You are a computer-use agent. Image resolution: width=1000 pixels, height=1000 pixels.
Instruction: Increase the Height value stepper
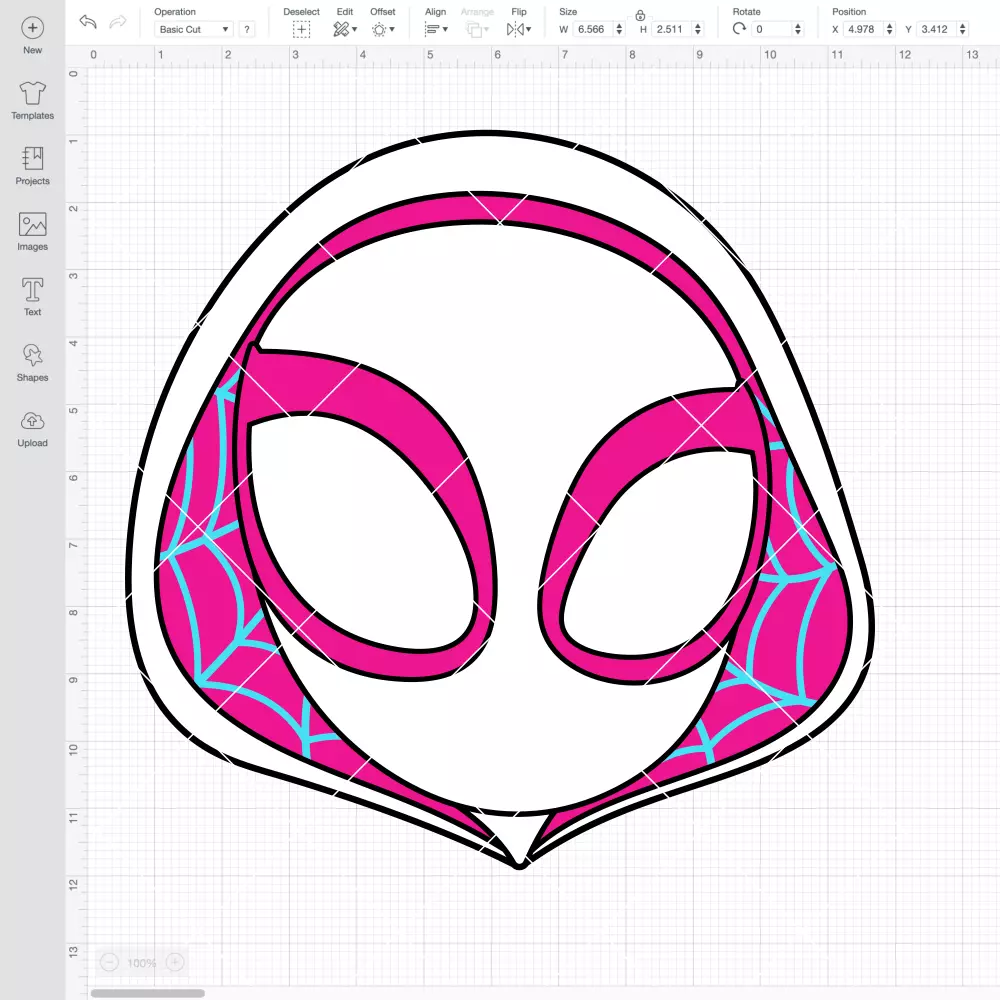(698, 26)
